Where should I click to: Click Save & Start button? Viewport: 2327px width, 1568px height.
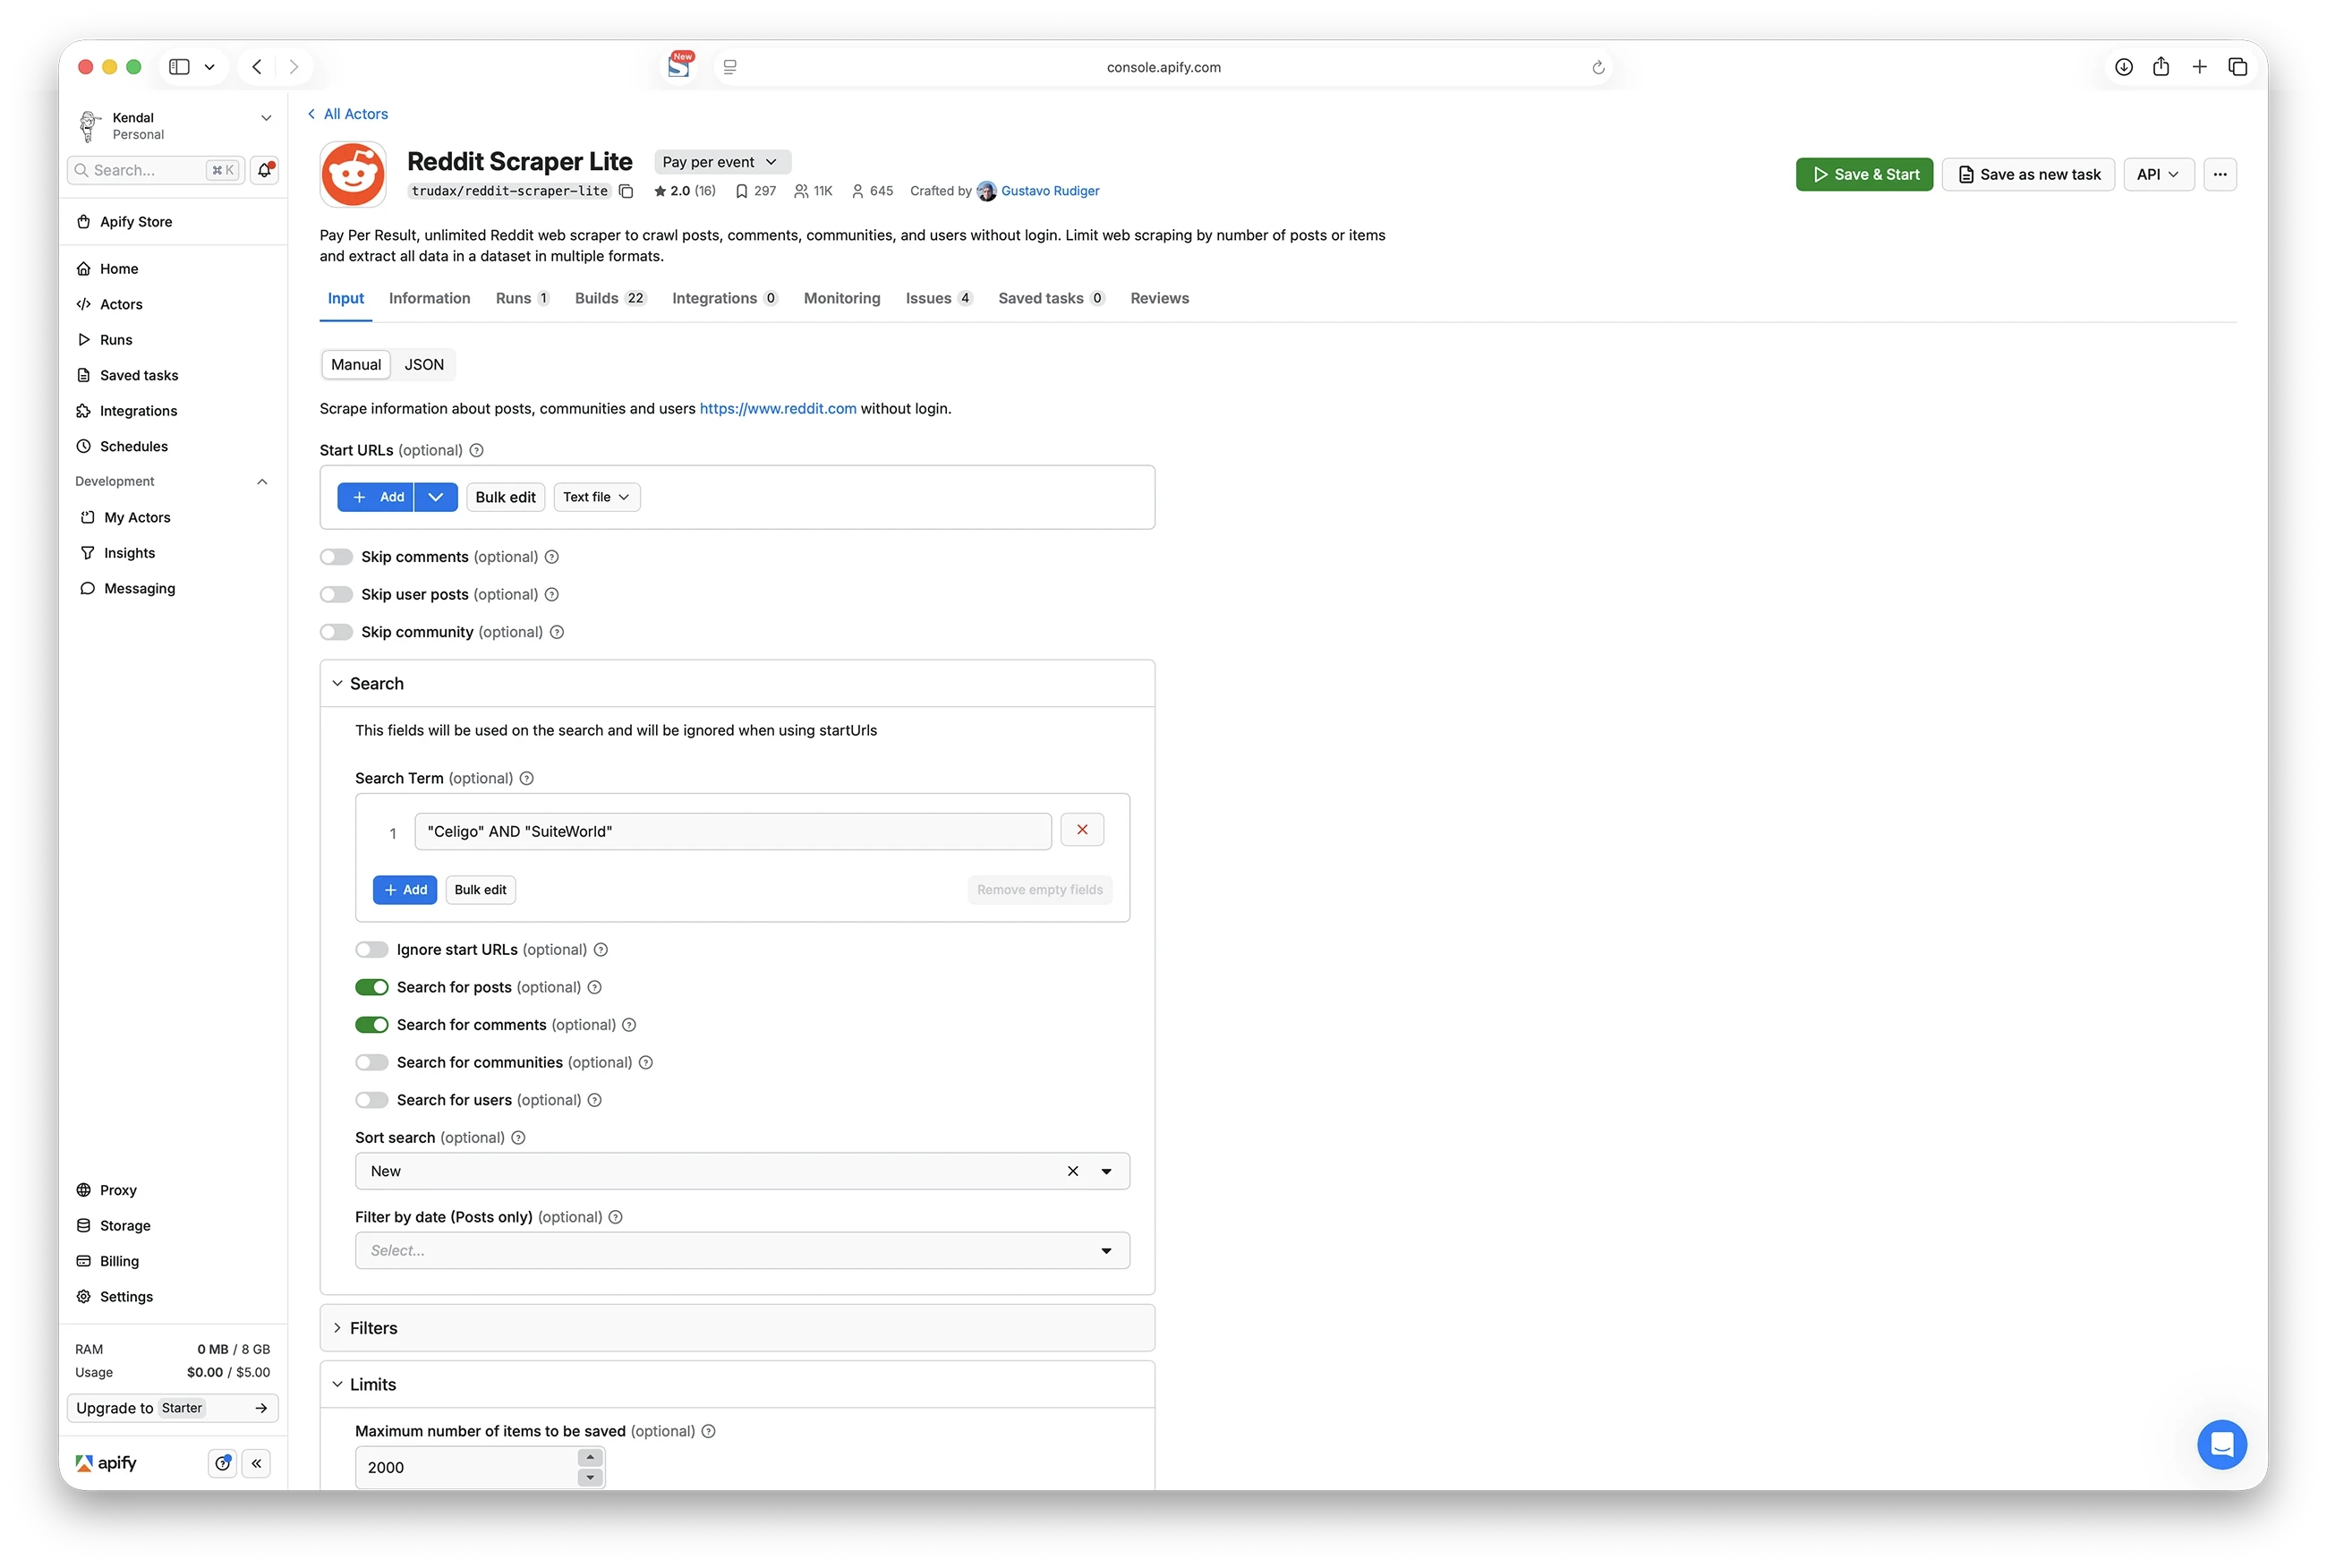pos(1864,174)
